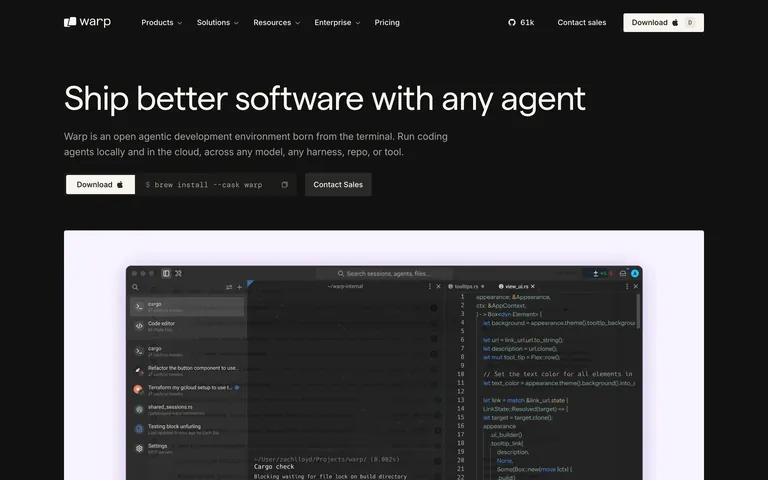Click the blue dot on the Terraform row
The image size is (768, 480).
237,387
